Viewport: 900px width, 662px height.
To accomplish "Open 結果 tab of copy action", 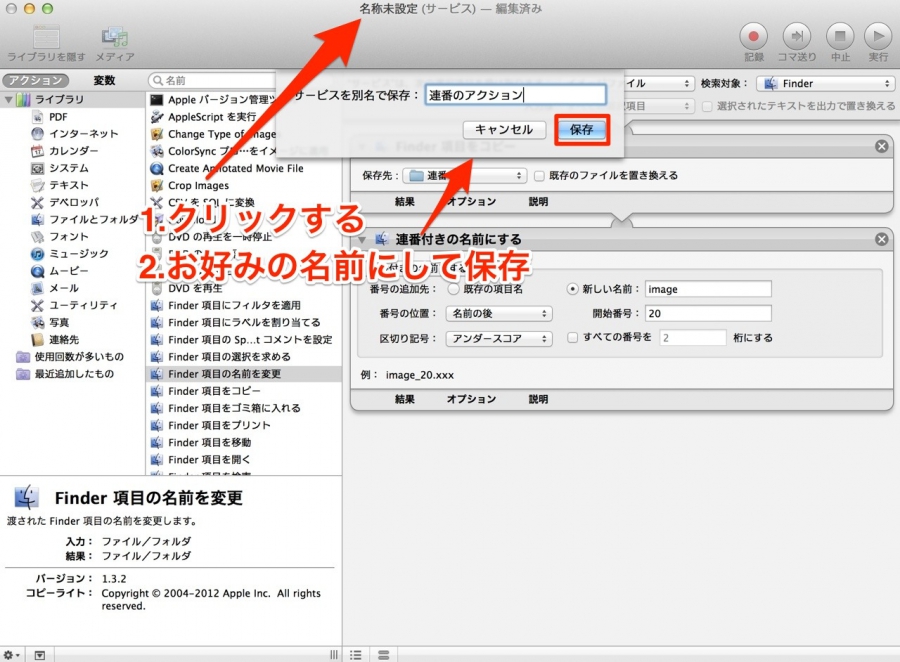I will point(405,202).
